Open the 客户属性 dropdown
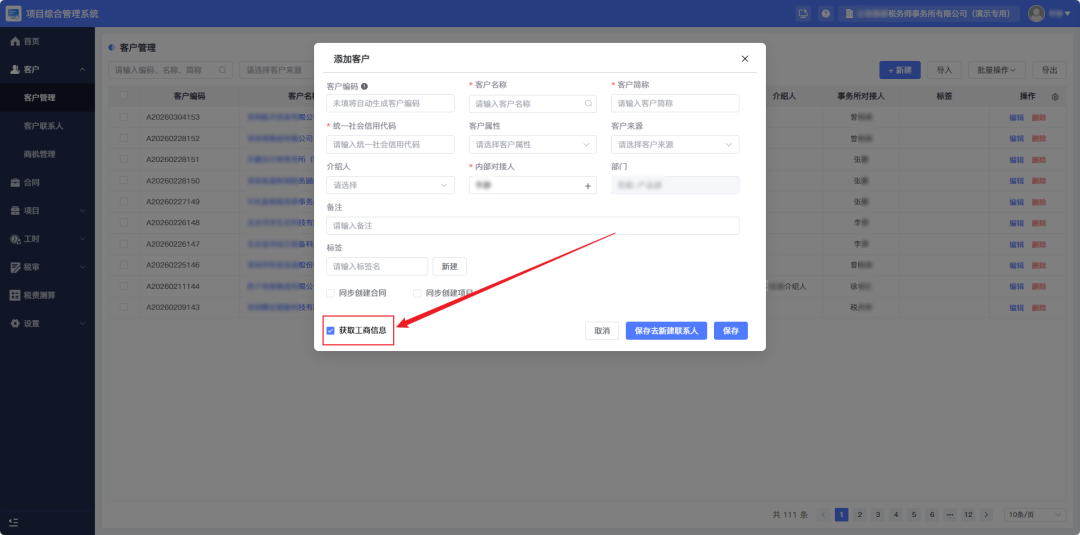Screen dimensions: 1080x535 (x=532, y=145)
